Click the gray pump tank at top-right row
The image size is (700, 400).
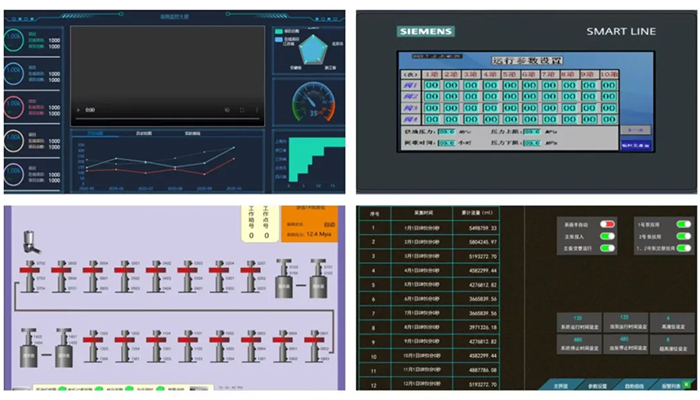pos(318,279)
